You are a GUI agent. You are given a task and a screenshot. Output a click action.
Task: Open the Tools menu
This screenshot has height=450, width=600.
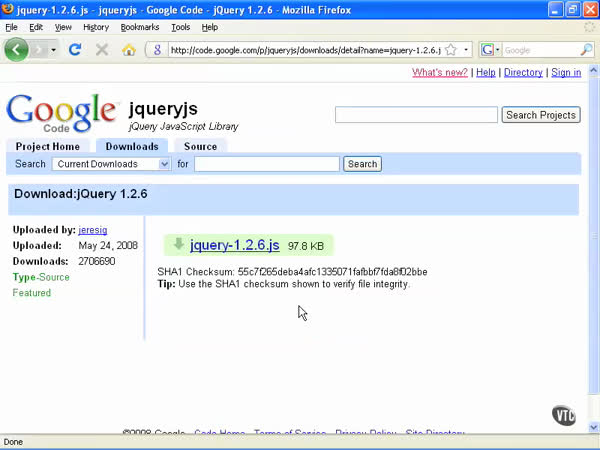click(180, 27)
